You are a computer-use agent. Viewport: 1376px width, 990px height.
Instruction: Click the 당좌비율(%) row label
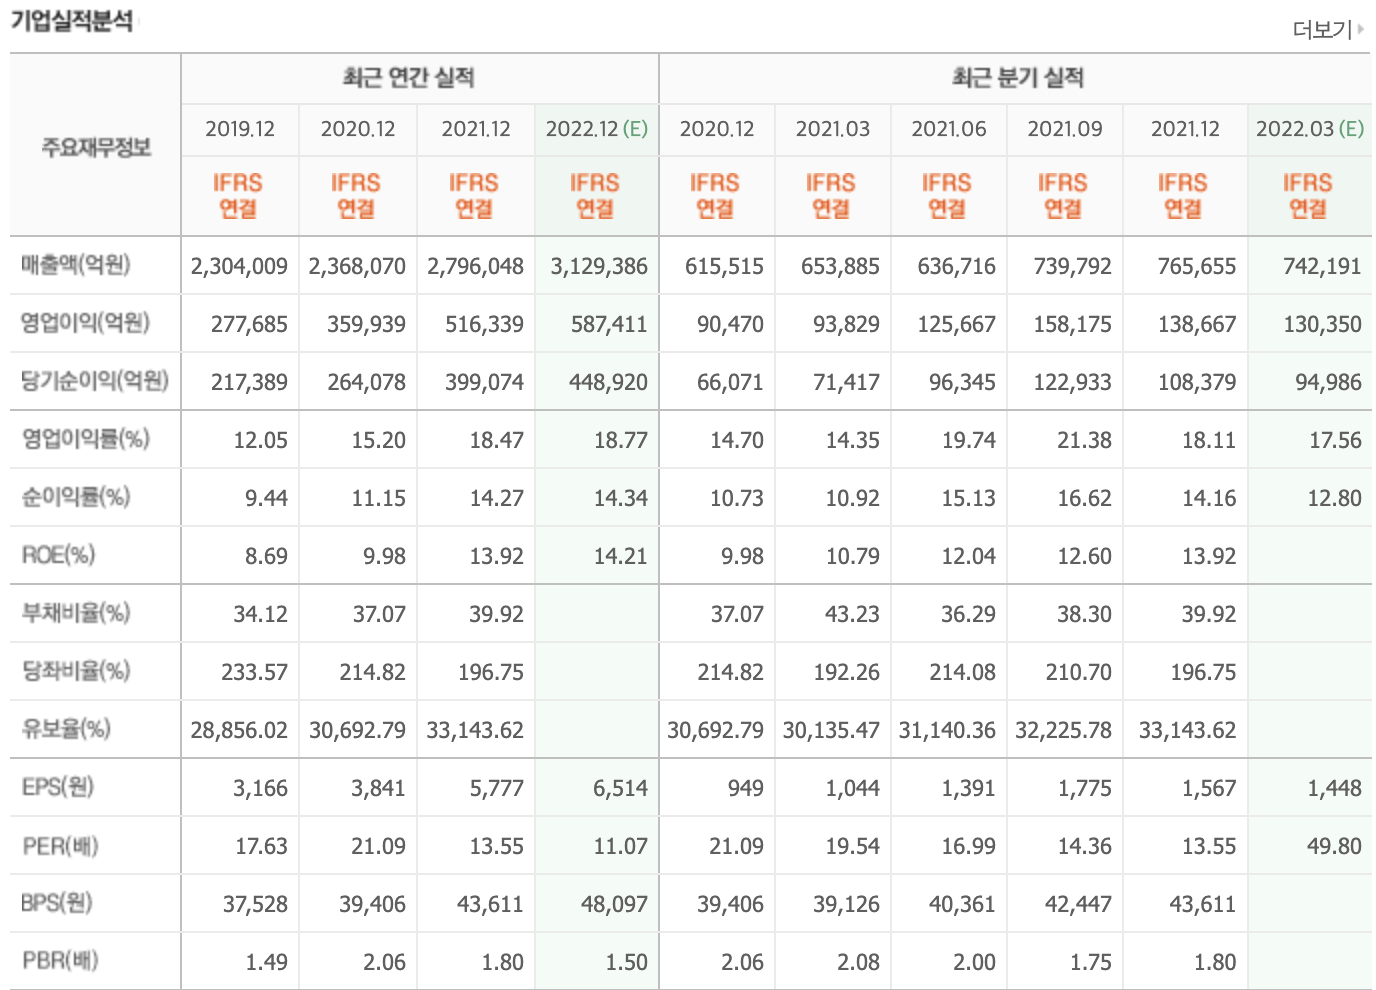[76, 670]
